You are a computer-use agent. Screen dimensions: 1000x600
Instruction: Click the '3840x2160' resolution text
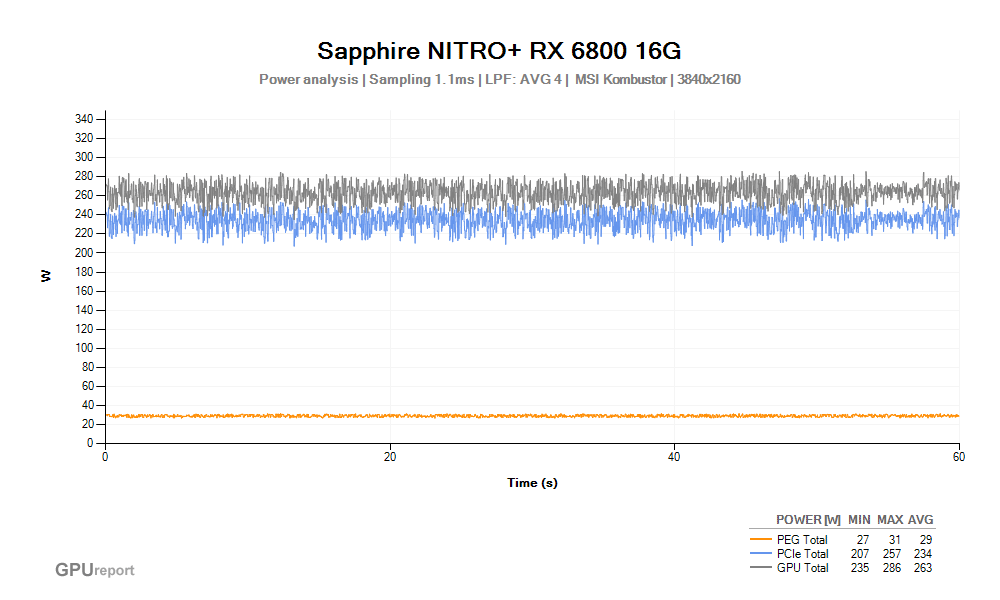[x=709, y=80]
